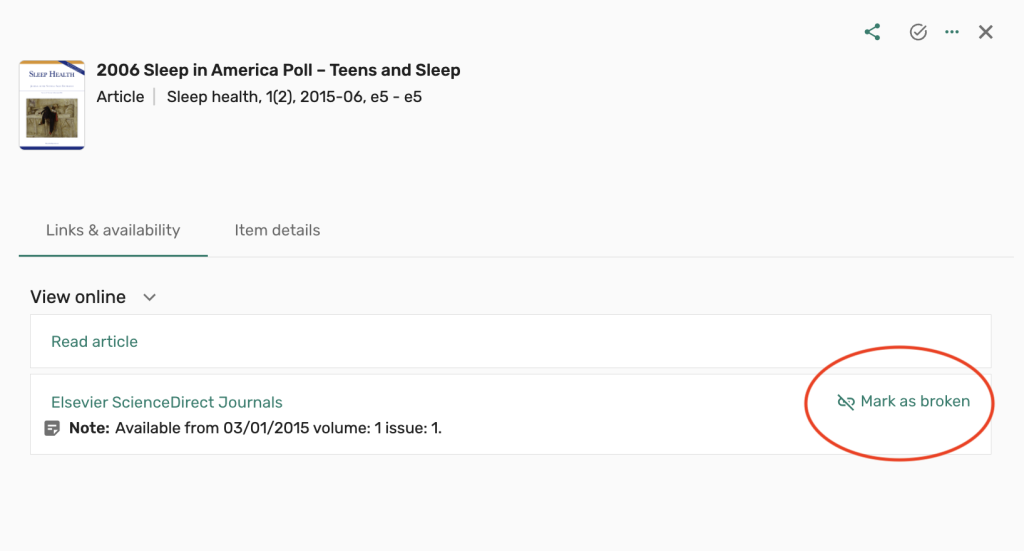Click the note icon before Note text
This screenshot has width=1024, height=551.
[x=53, y=428]
